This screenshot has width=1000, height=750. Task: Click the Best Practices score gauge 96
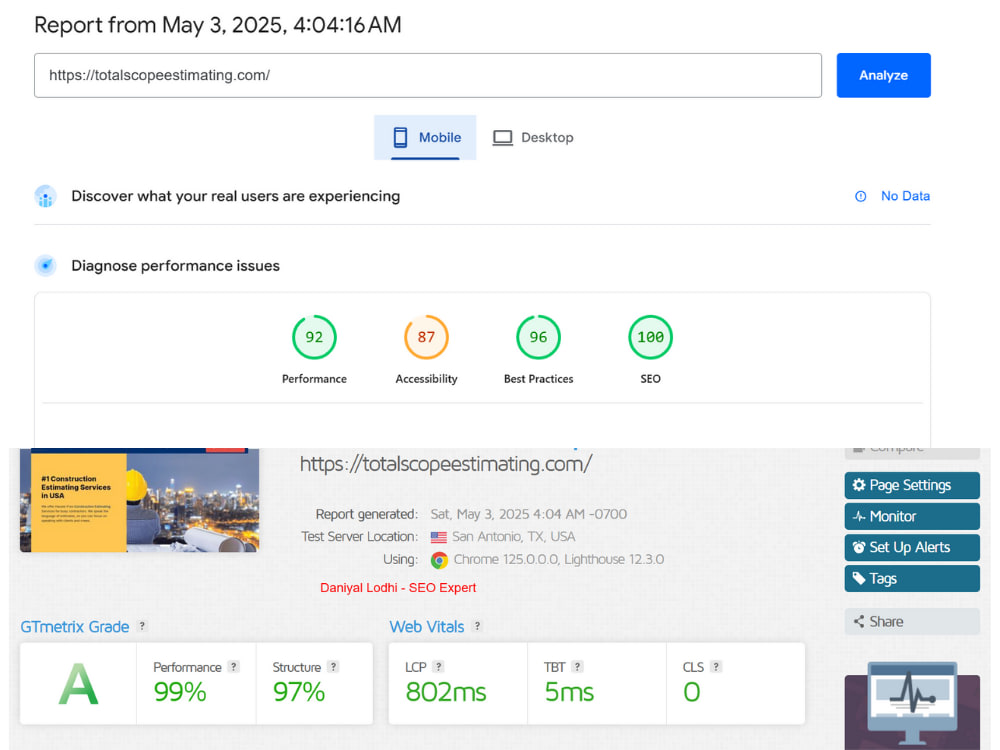pyautogui.click(x=538, y=337)
